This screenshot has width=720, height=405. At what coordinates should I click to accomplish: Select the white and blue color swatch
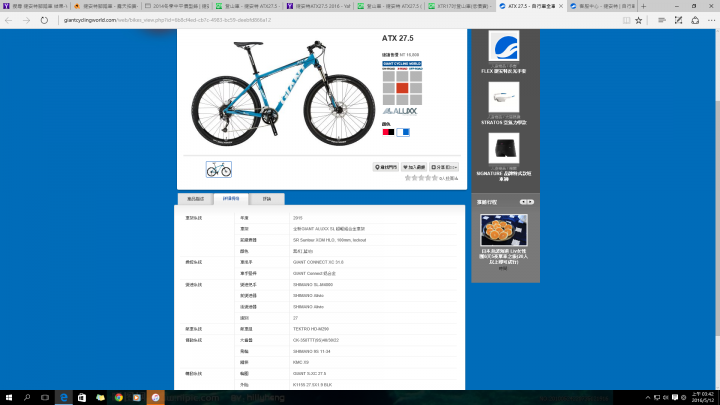point(403,132)
